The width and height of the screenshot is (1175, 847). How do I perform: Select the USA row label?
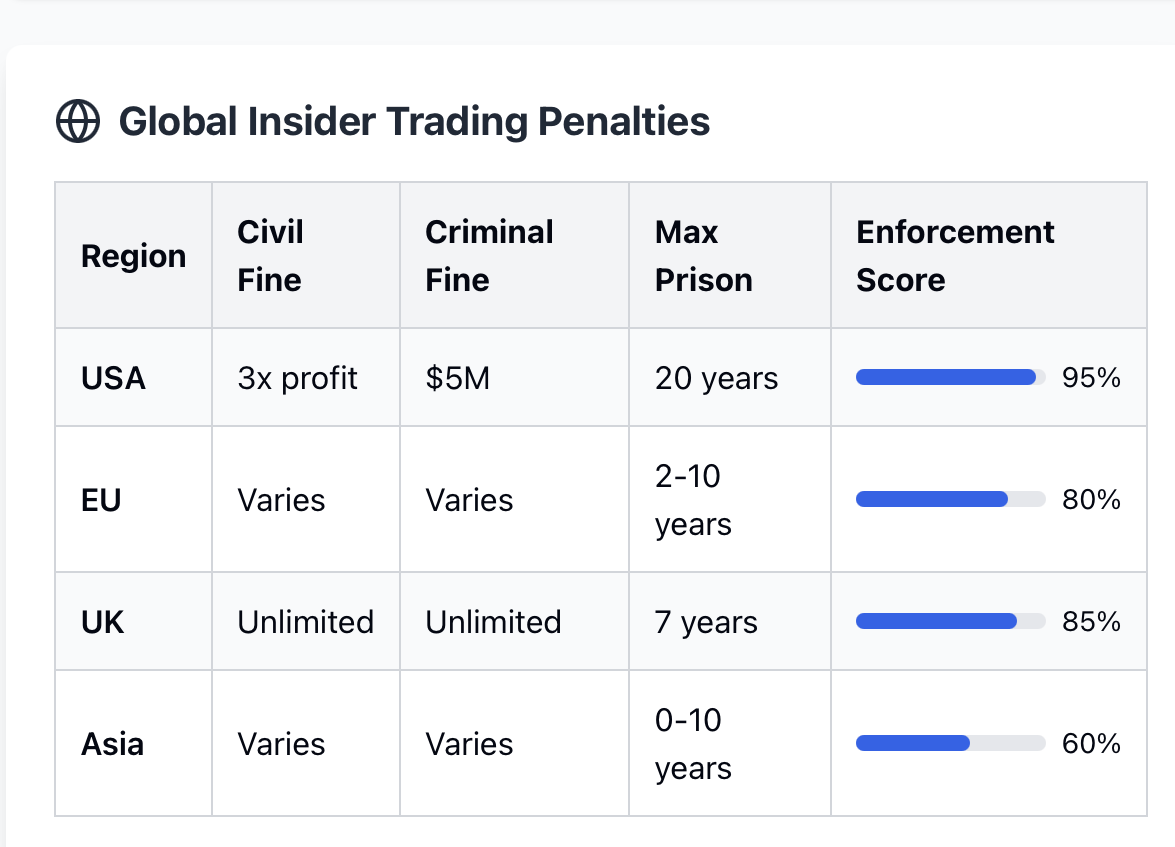click(x=113, y=378)
